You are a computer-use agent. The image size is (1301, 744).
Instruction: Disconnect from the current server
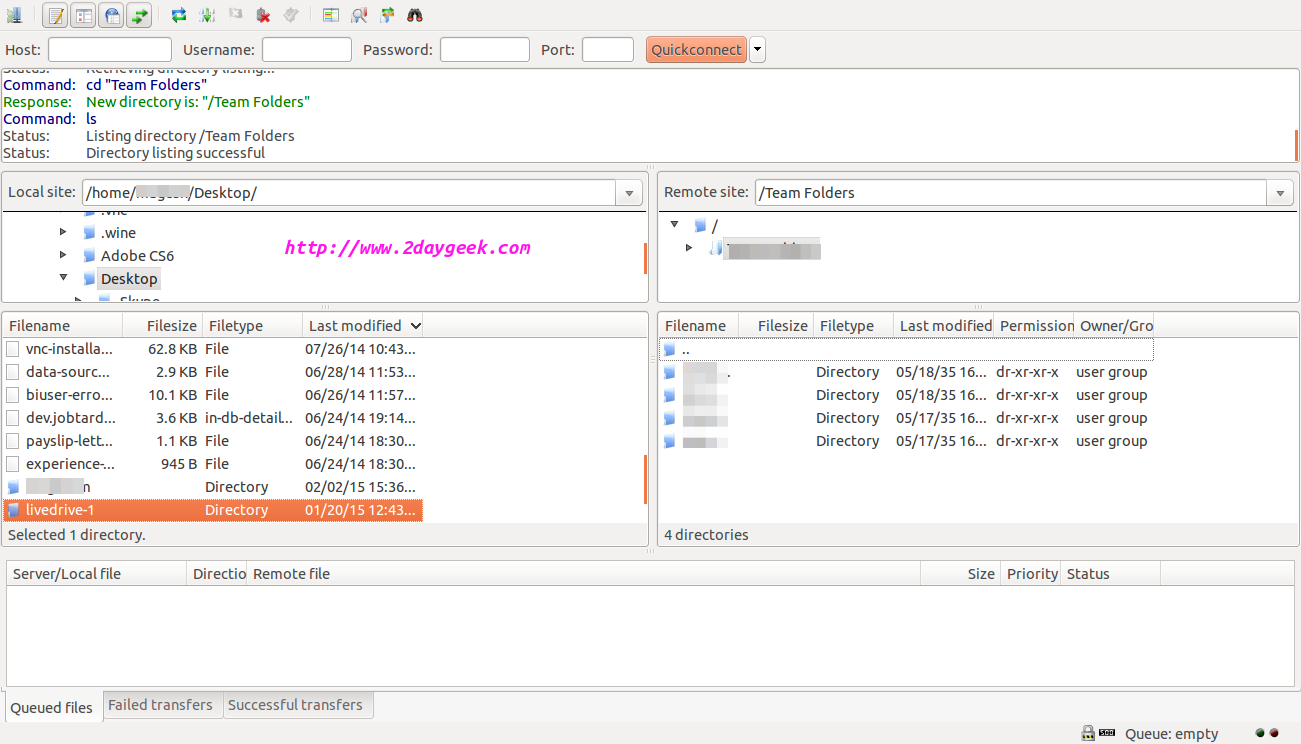[x=263, y=15]
